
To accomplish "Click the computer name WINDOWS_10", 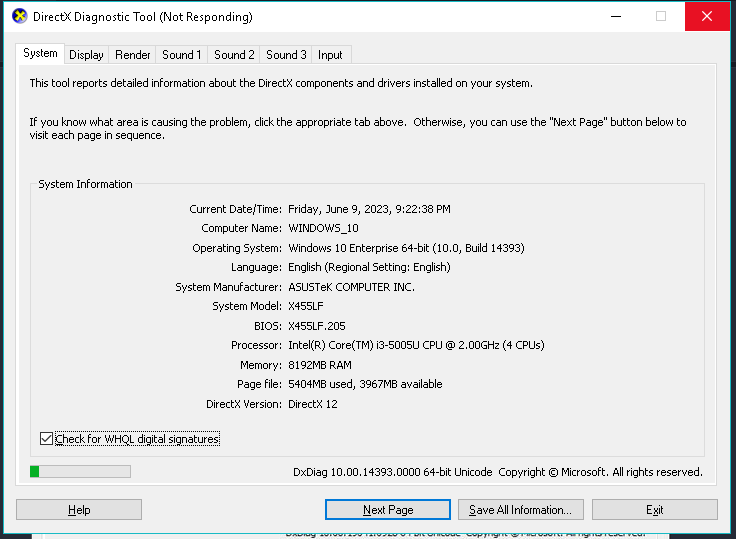I will point(323,228).
